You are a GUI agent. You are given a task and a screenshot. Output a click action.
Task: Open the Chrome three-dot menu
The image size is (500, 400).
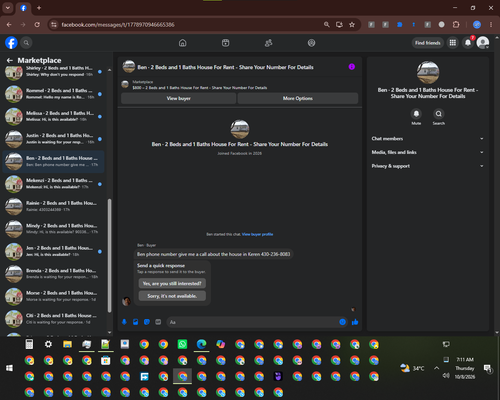491,25
